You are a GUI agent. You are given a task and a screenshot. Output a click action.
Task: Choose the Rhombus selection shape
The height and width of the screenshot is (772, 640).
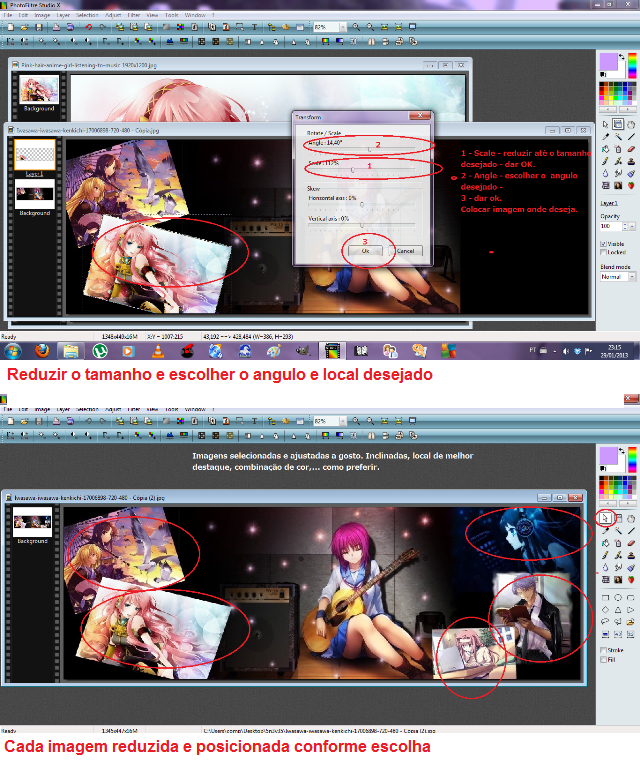(x=606, y=610)
